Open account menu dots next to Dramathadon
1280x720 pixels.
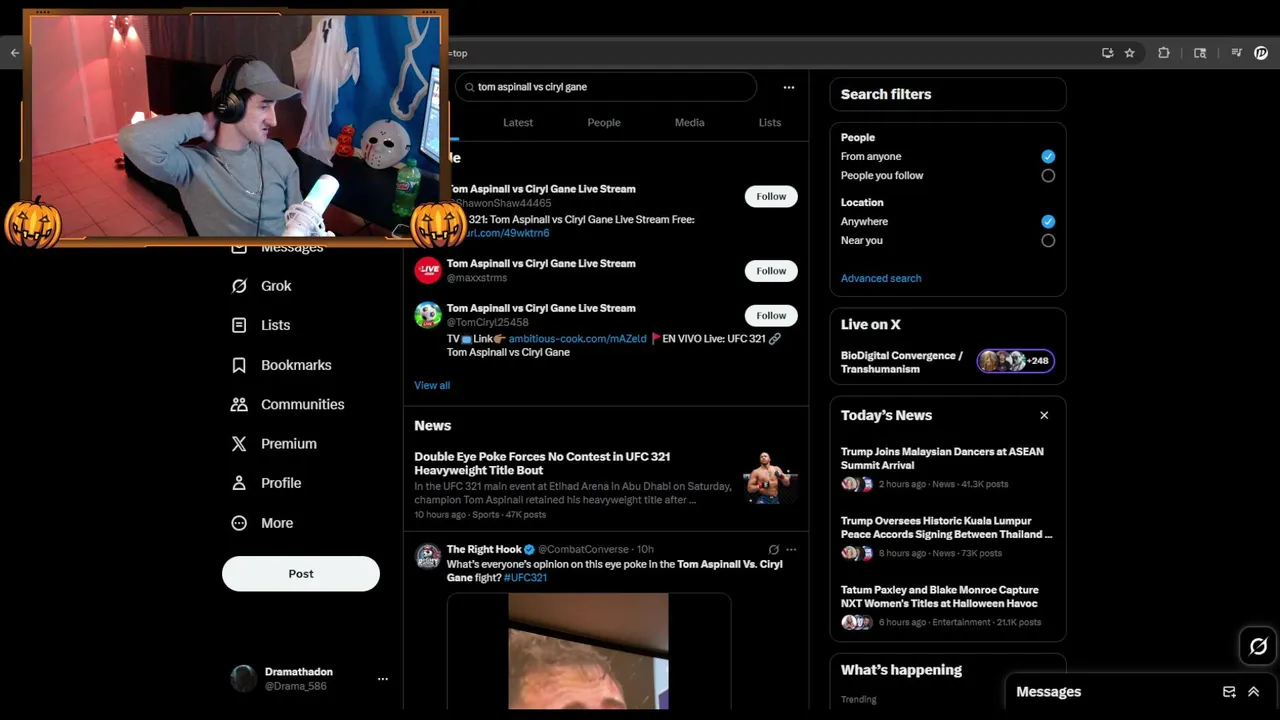click(x=382, y=679)
